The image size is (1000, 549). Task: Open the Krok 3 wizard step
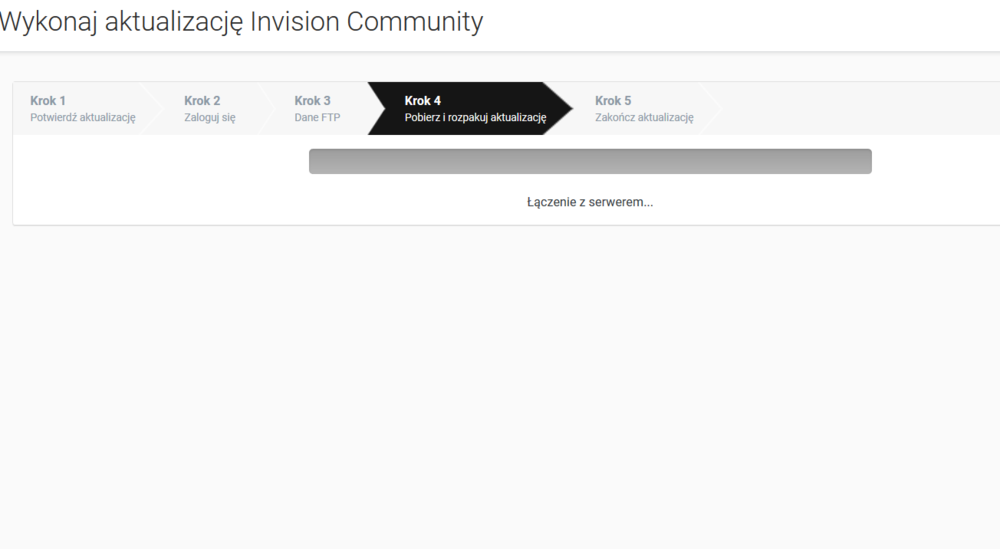coord(312,100)
